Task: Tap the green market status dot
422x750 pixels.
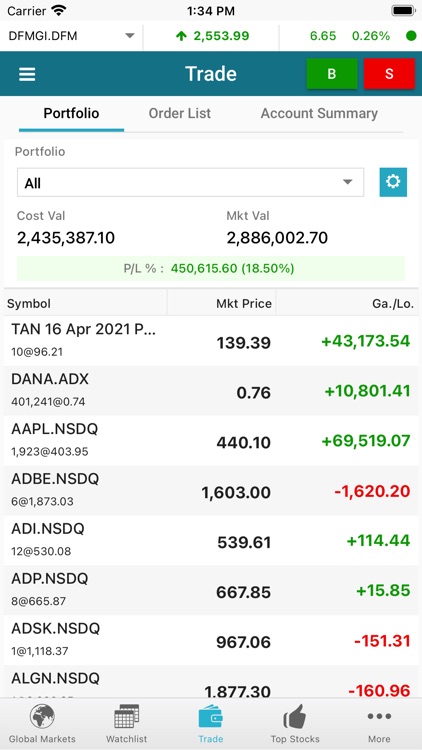Action: 411,36
